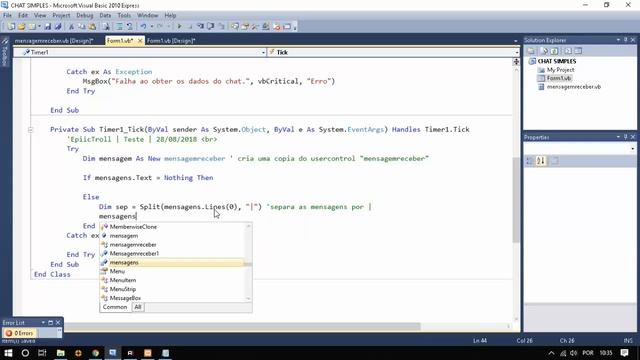Select Alphabetical sort in Properties panel
The width and height of the screenshot is (640, 360).
point(541,161)
